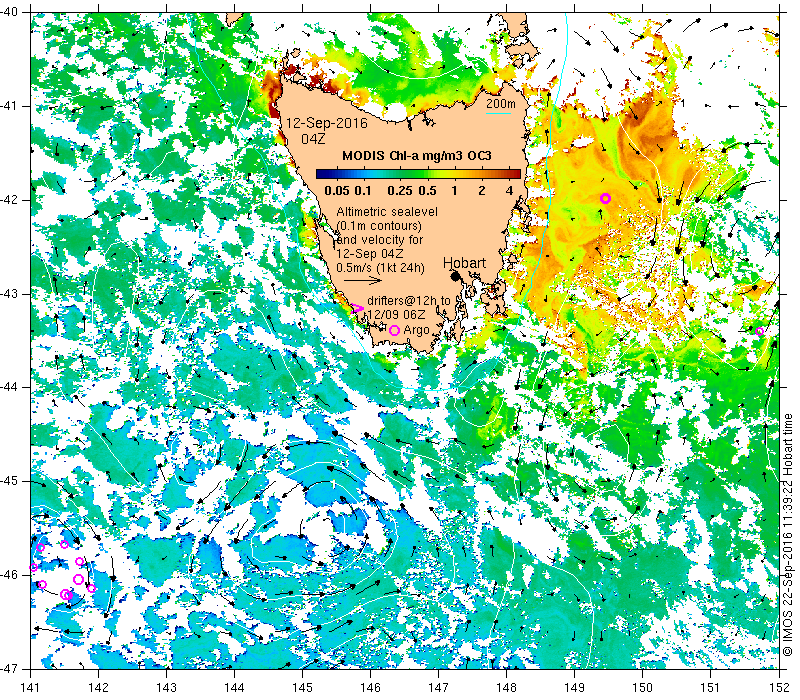Viewport: 800px width, 700px height.
Task: Click colorbar tick value 4
Action: point(509,191)
